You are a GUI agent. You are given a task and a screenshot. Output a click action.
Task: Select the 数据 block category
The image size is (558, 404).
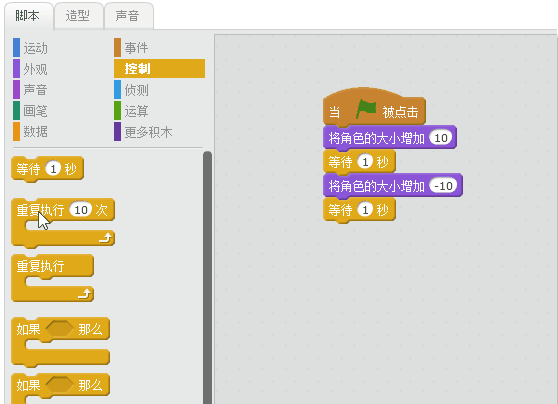coord(36,132)
